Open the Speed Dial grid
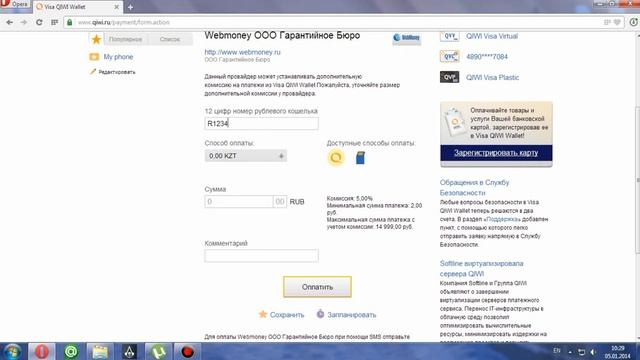The height and width of the screenshot is (360, 640). 54,22
